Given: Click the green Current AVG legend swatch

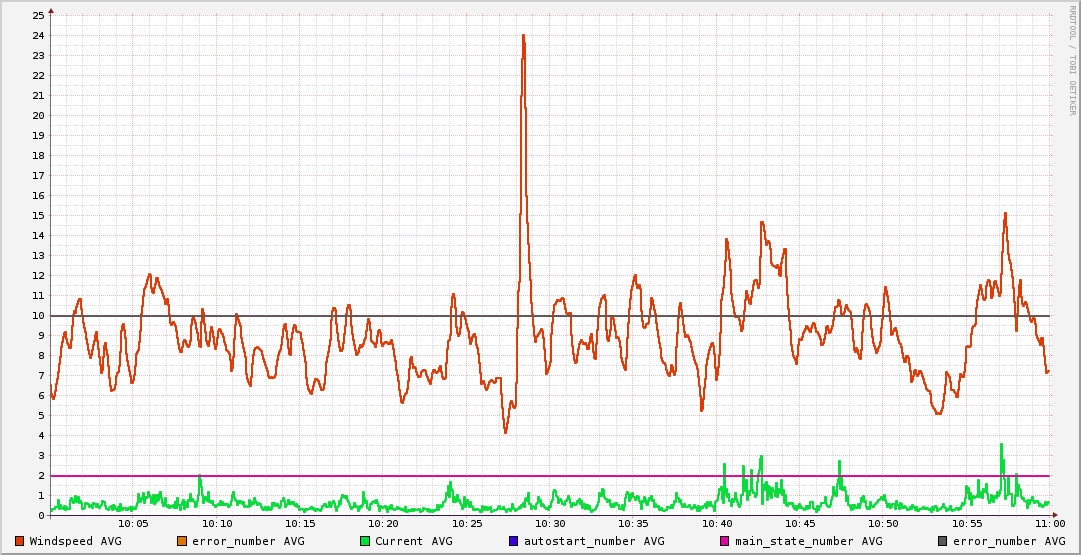Looking at the screenshot, I should pyautogui.click(x=365, y=541).
